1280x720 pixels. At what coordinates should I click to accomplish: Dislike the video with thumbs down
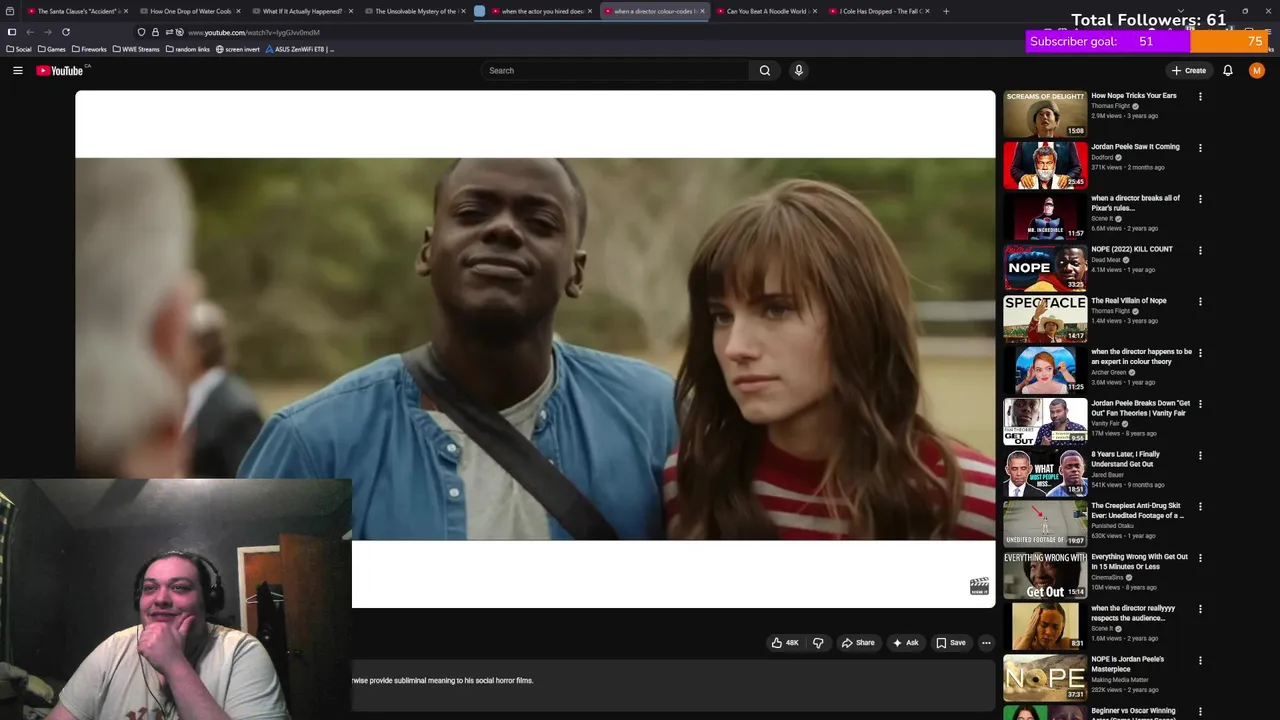[818, 643]
